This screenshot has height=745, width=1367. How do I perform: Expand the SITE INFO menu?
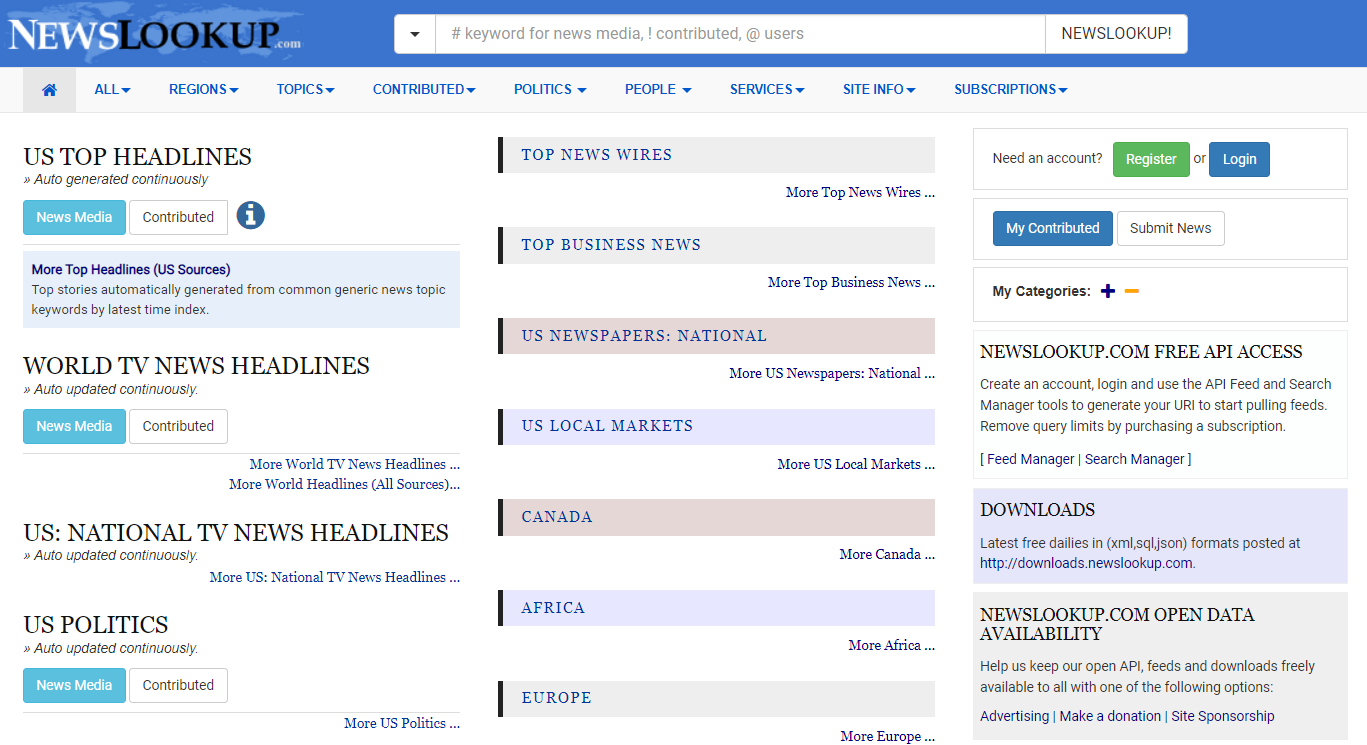(879, 89)
